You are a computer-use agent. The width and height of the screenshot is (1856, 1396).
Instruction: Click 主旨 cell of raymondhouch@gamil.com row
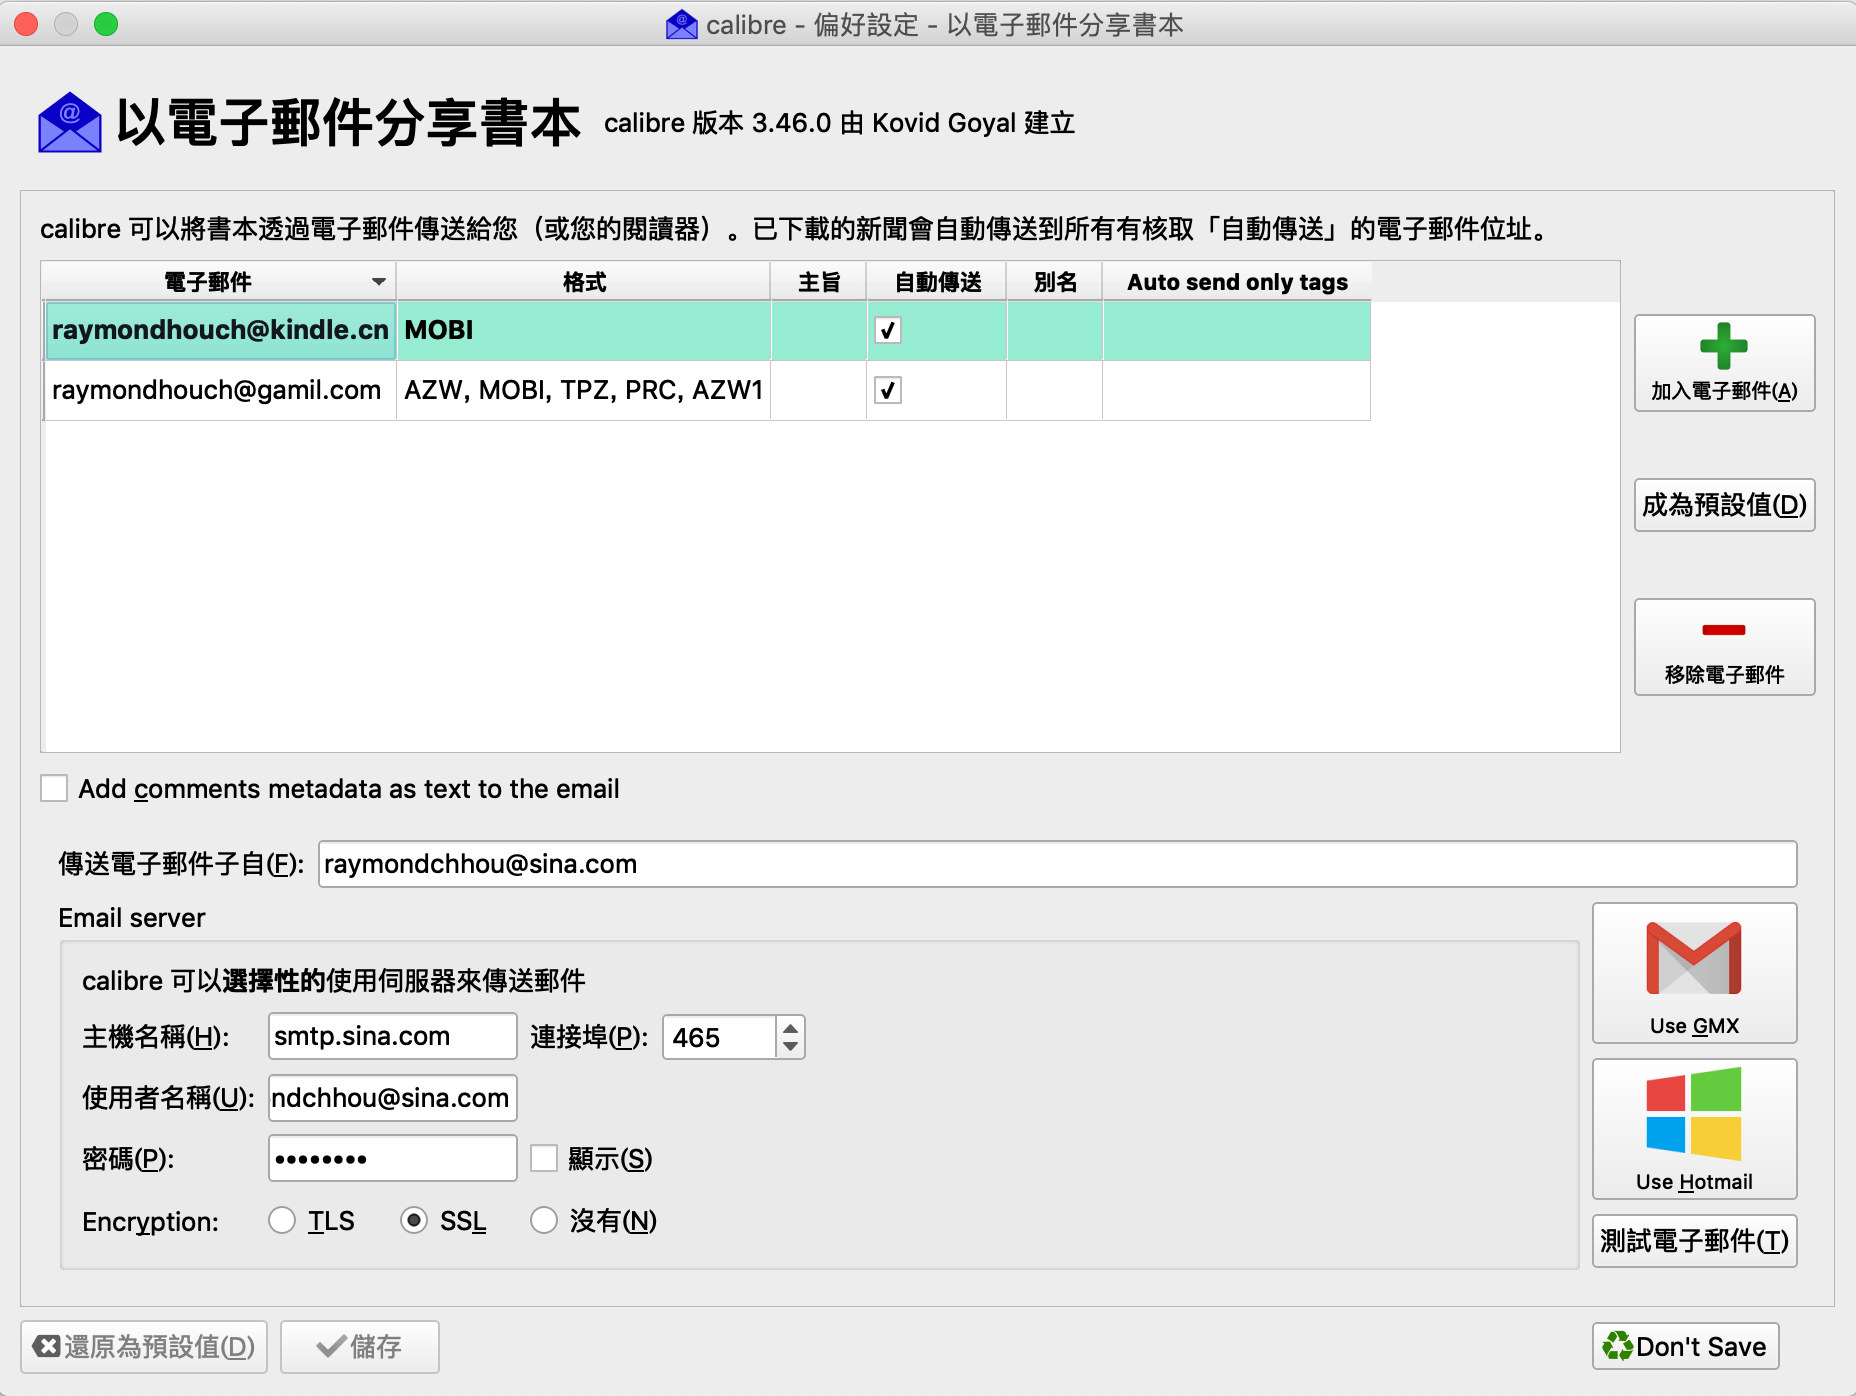pos(819,390)
